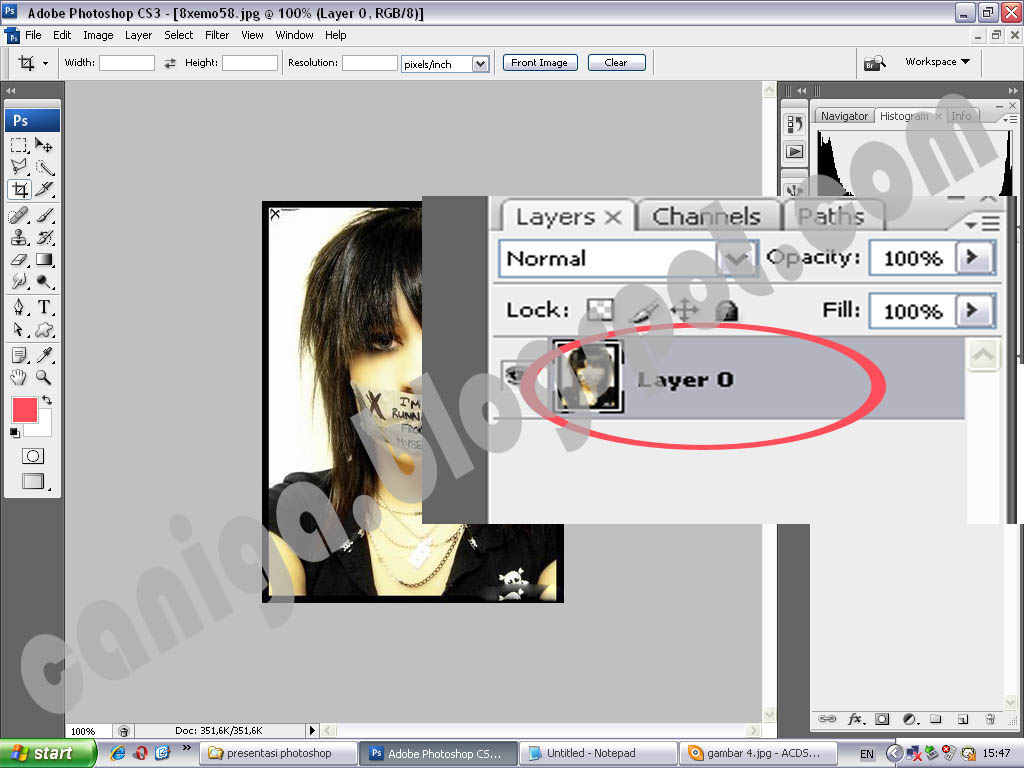Open the crop tool preset picker
1024x768 pixels.
click(45, 63)
